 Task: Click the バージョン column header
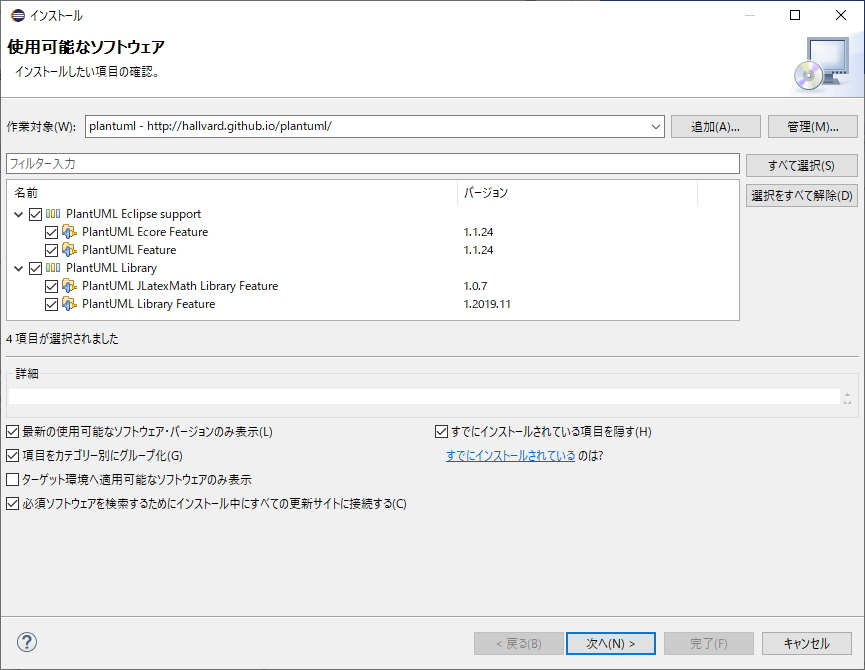pos(576,192)
